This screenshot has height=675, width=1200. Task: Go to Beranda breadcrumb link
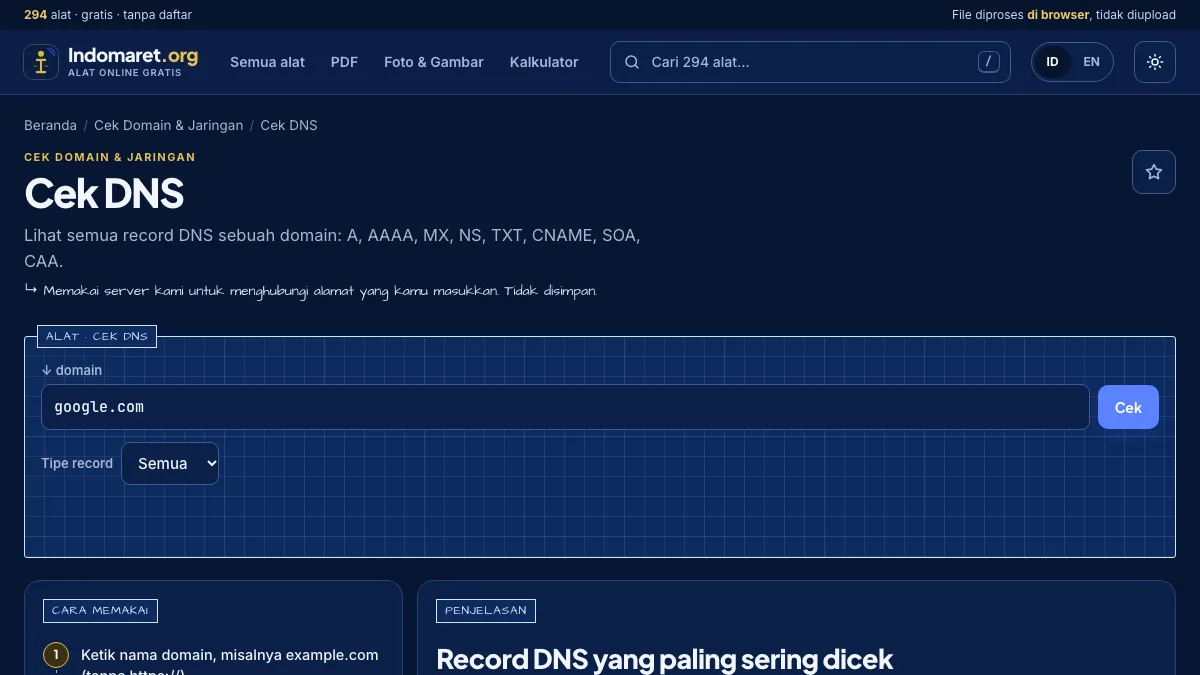[x=50, y=125]
